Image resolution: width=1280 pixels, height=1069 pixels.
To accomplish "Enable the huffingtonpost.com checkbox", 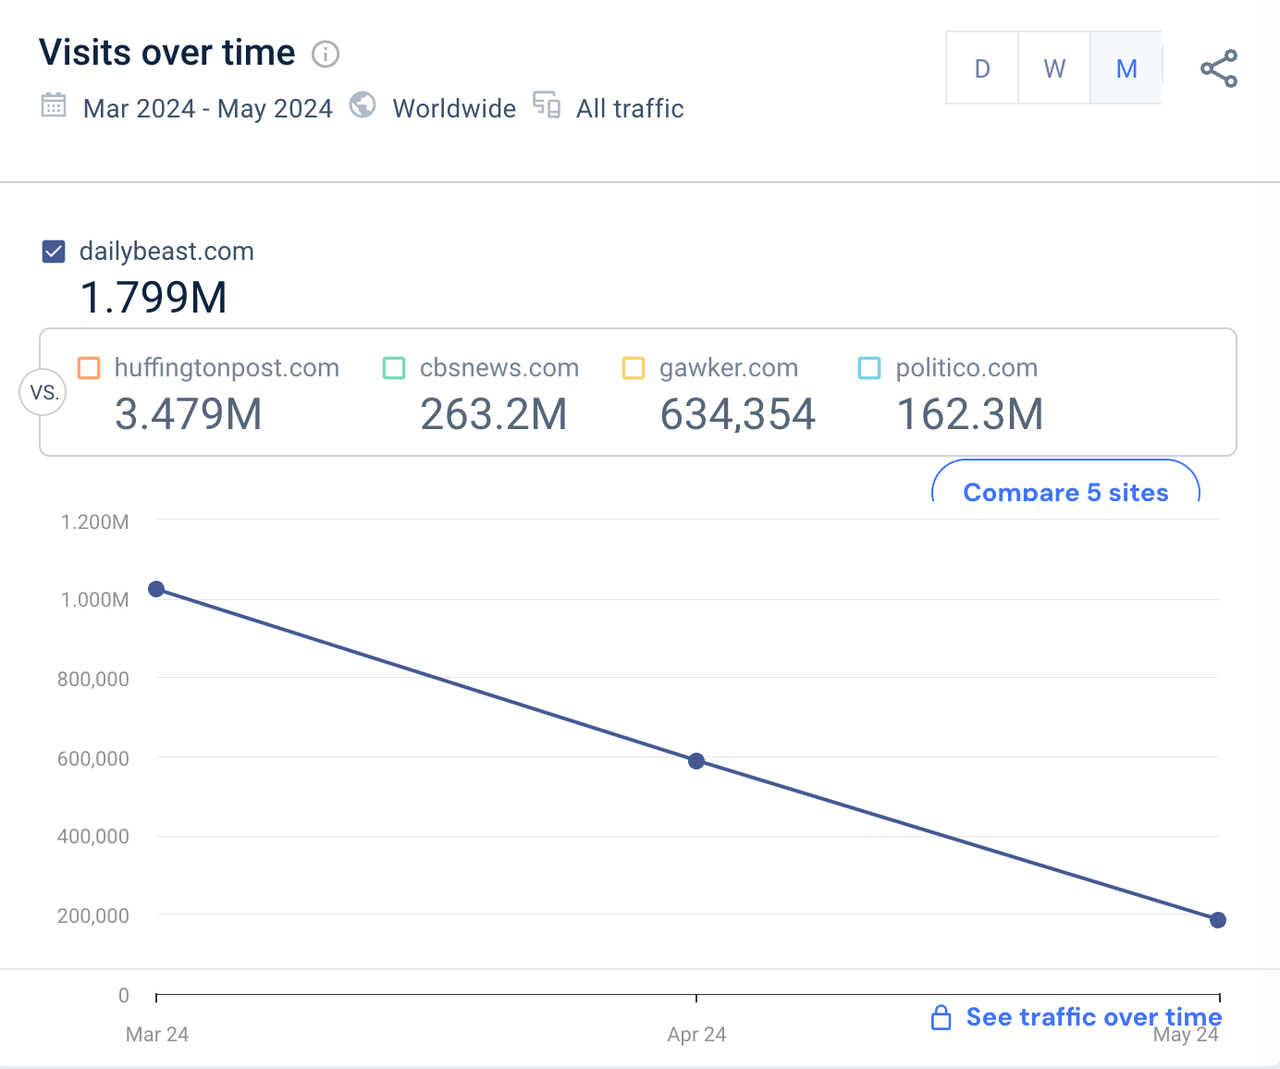I will (x=89, y=368).
